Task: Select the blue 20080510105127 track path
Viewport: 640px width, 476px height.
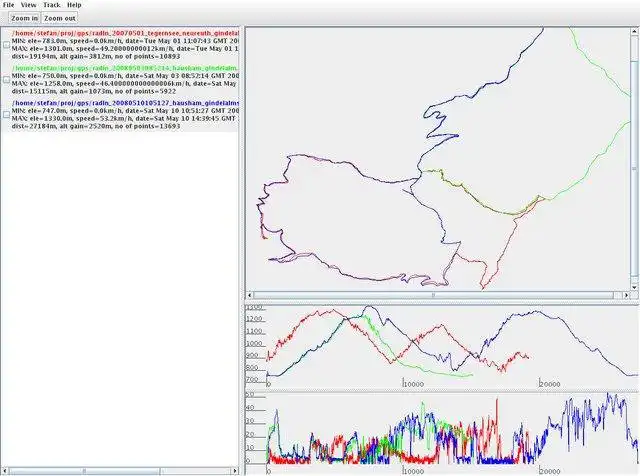Action: [x=126, y=103]
